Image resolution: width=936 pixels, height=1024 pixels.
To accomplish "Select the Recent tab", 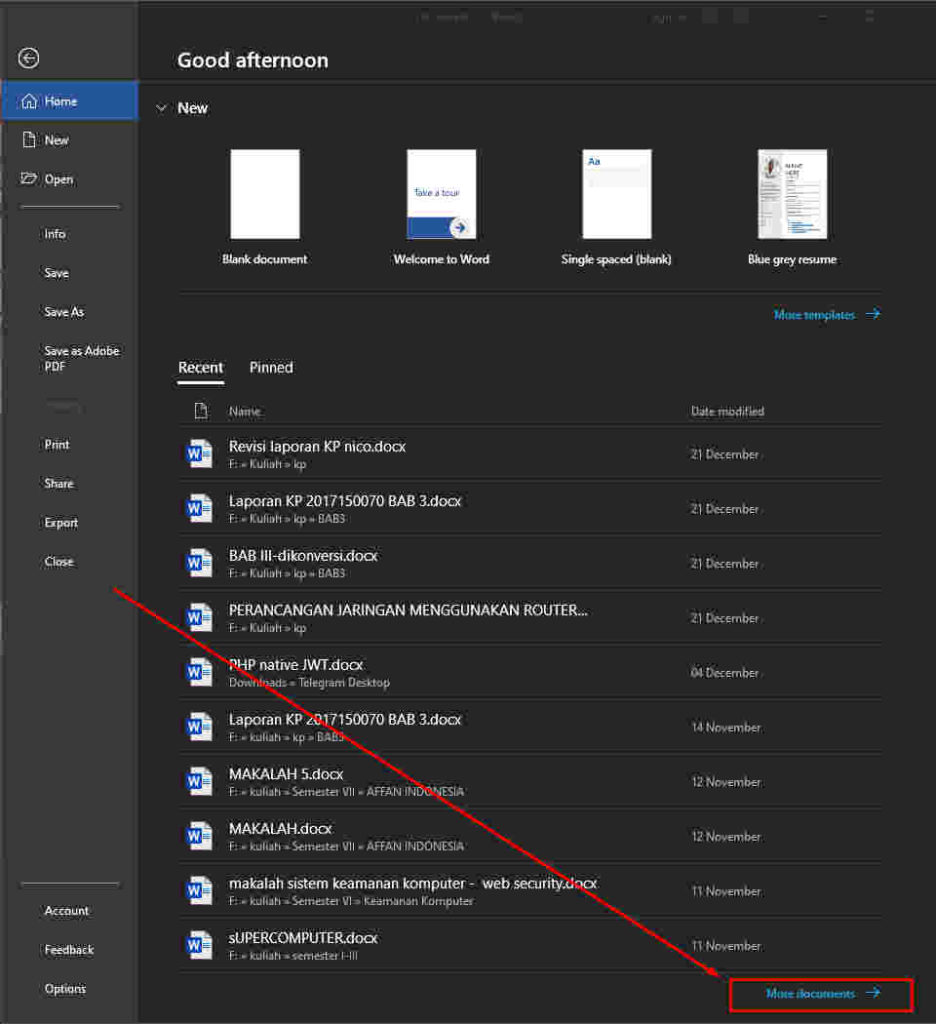I will 200,368.
